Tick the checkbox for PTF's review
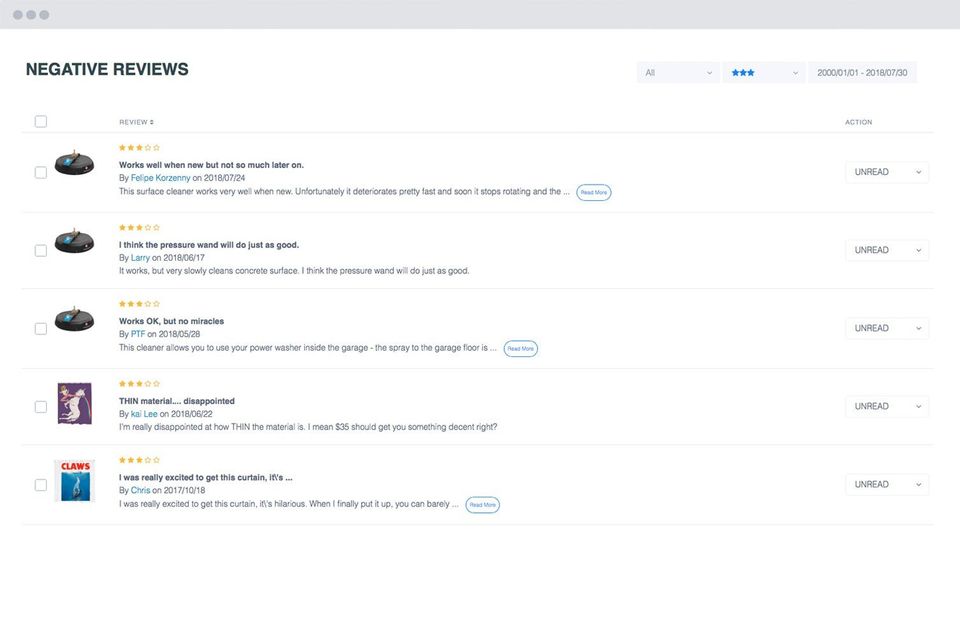Image resolution: width=960 pixels, height=630 pixels. [x=41, y=329]
